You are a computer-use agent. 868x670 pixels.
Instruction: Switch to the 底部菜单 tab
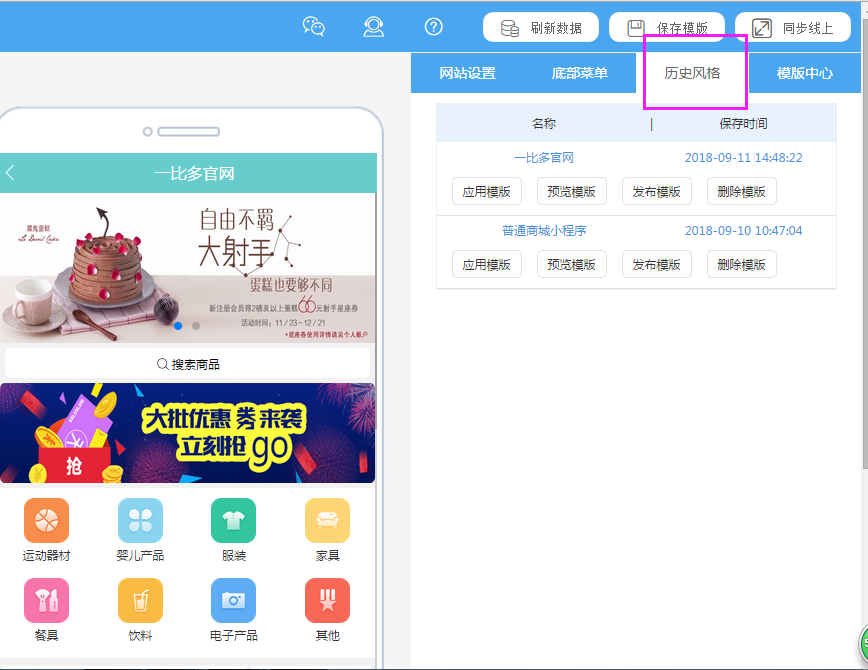pos(580,73)
